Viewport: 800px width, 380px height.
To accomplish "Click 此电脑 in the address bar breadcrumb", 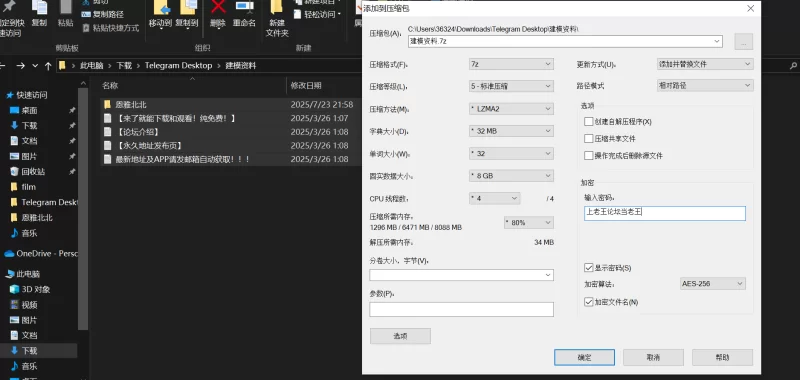I will 91,66.
